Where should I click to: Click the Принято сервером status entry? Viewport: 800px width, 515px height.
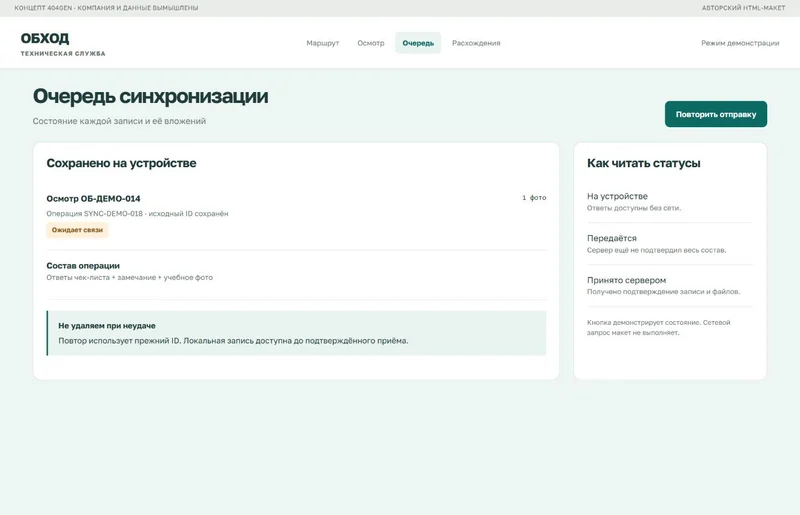[626, 280]
